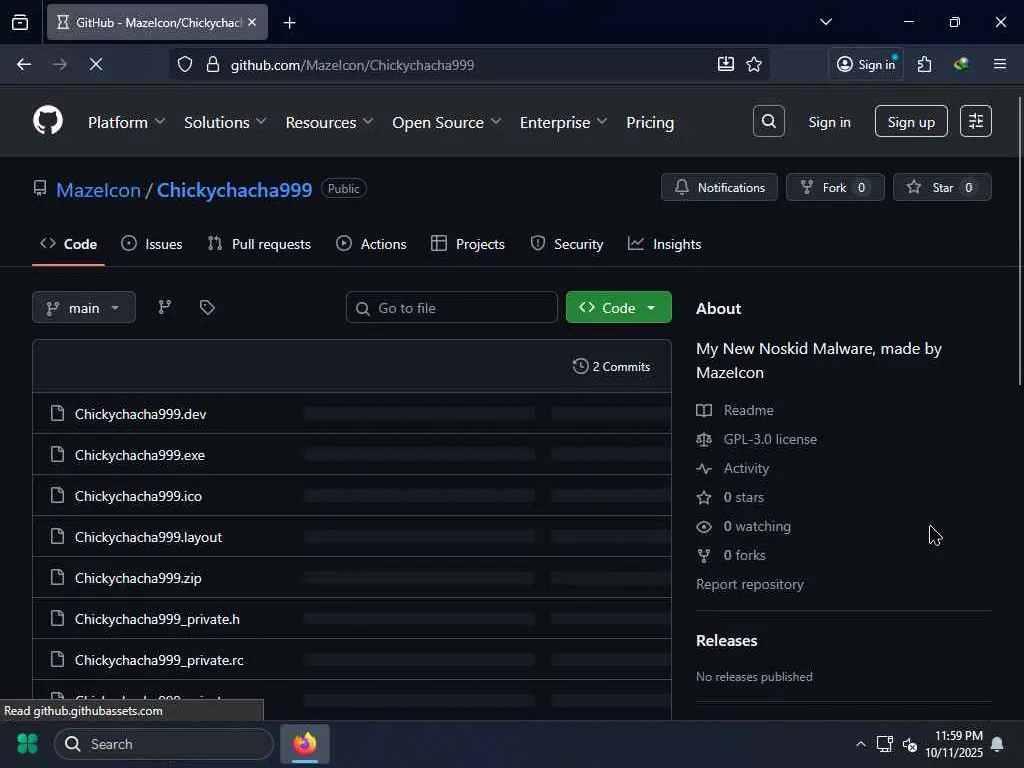Click the muted volume tray icon

910,744
